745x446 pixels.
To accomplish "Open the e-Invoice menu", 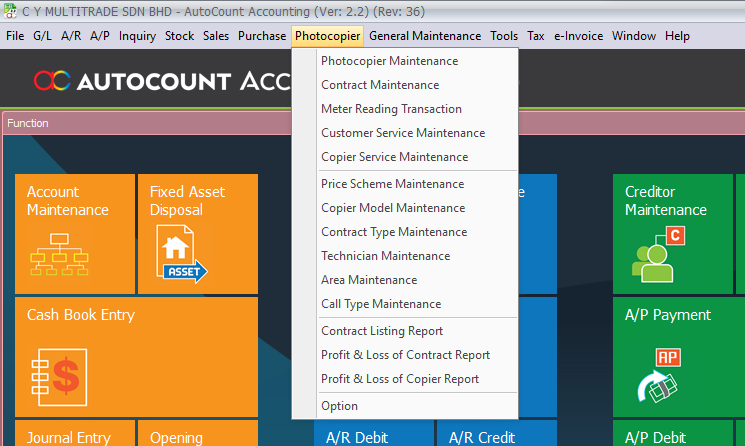I will tap(578, 36).
